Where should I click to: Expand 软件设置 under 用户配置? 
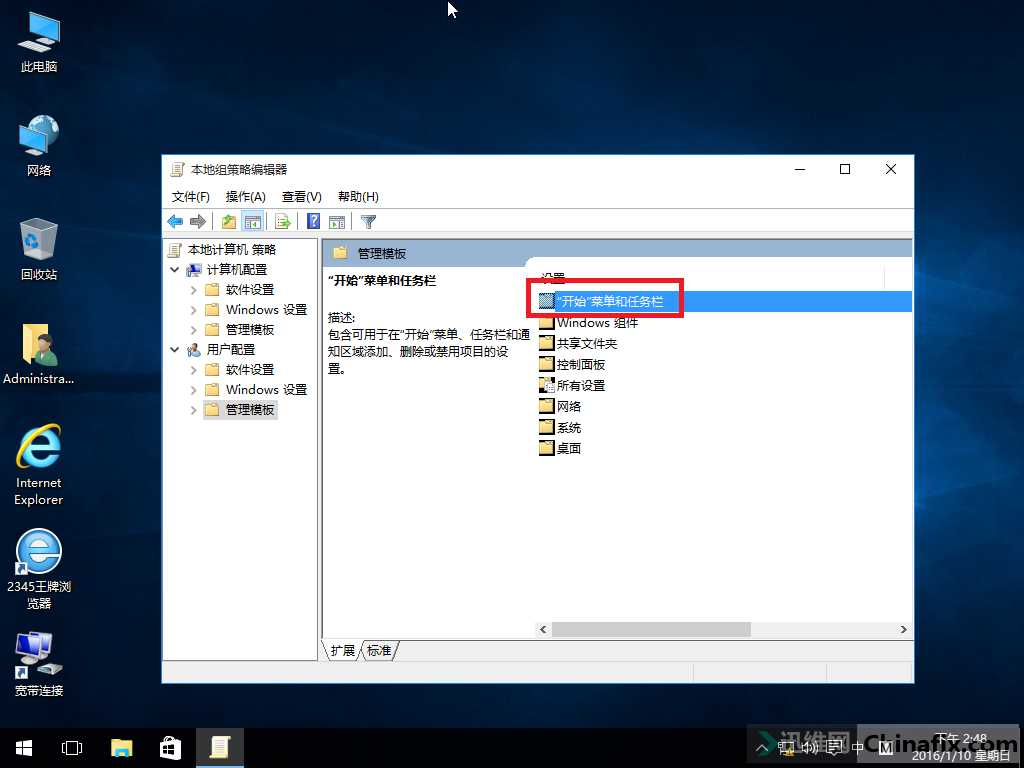click(193, 370)
